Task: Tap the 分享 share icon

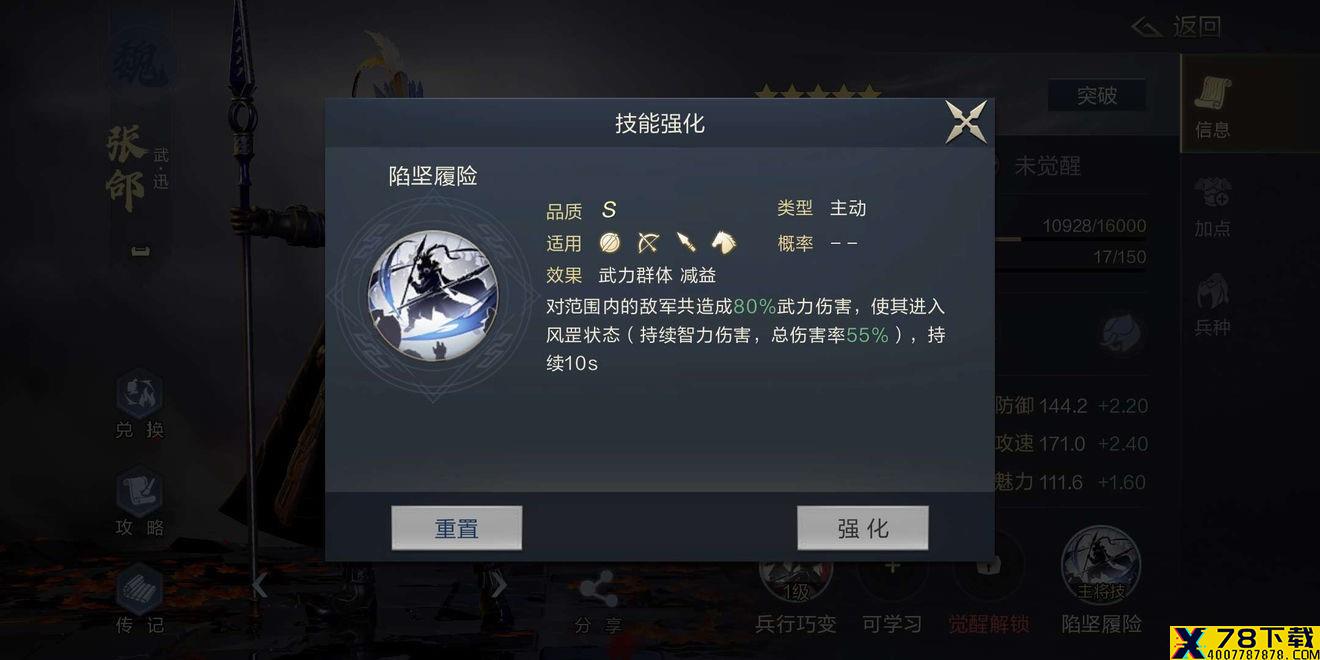Action: [598, 602]
